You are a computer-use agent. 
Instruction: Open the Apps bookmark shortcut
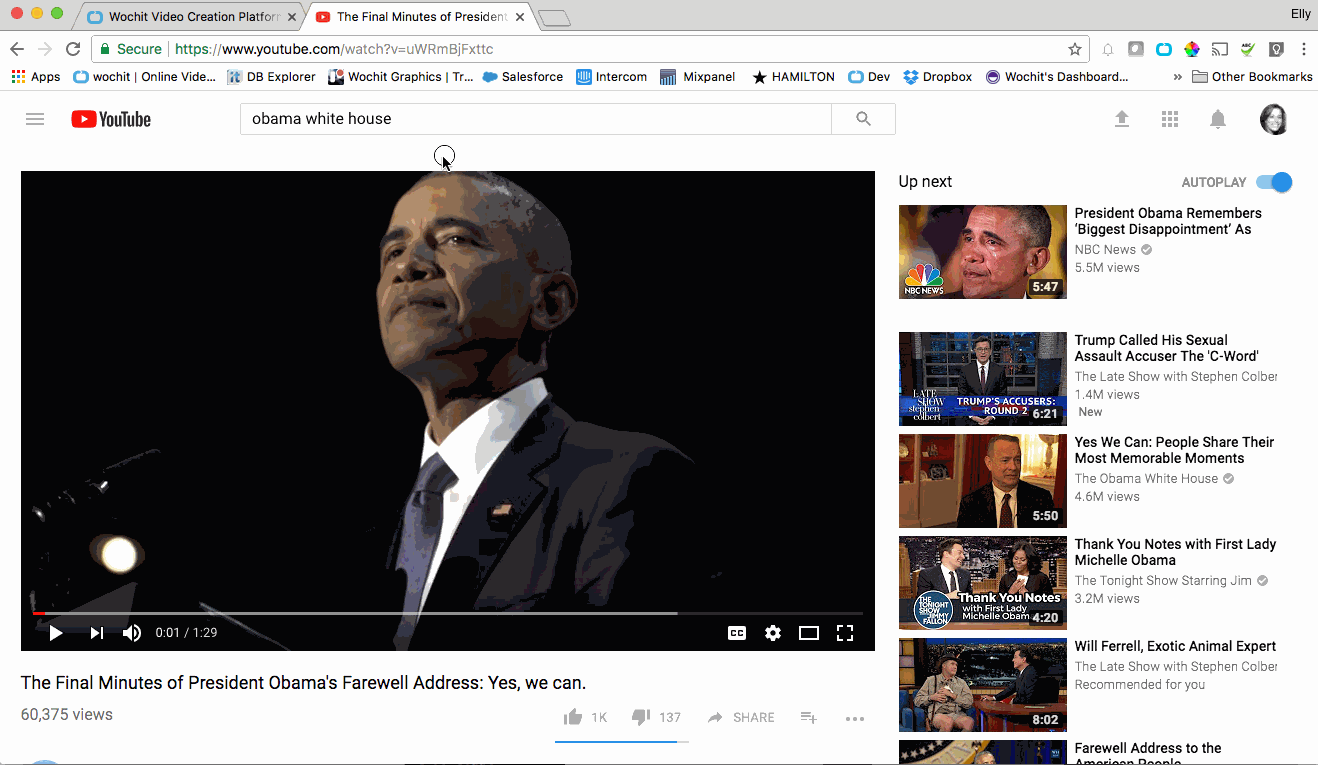click(x=36, y=77)
